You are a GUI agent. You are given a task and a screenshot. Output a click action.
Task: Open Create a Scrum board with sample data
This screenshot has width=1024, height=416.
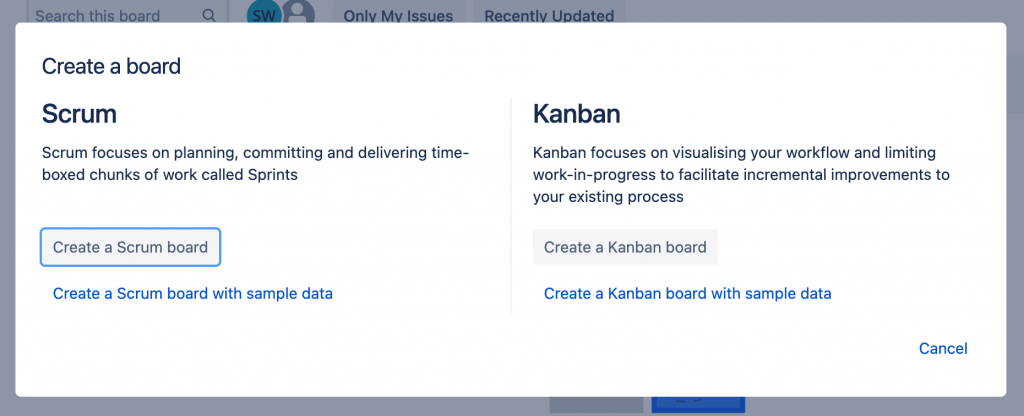tap(192, 293)
